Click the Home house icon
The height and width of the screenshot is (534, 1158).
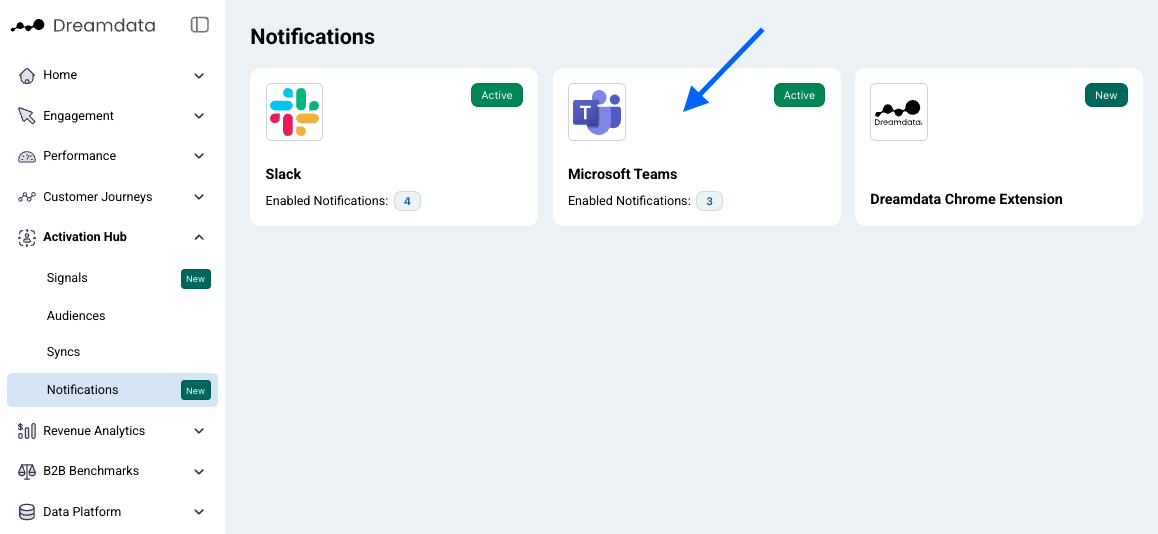pos(27,75)
